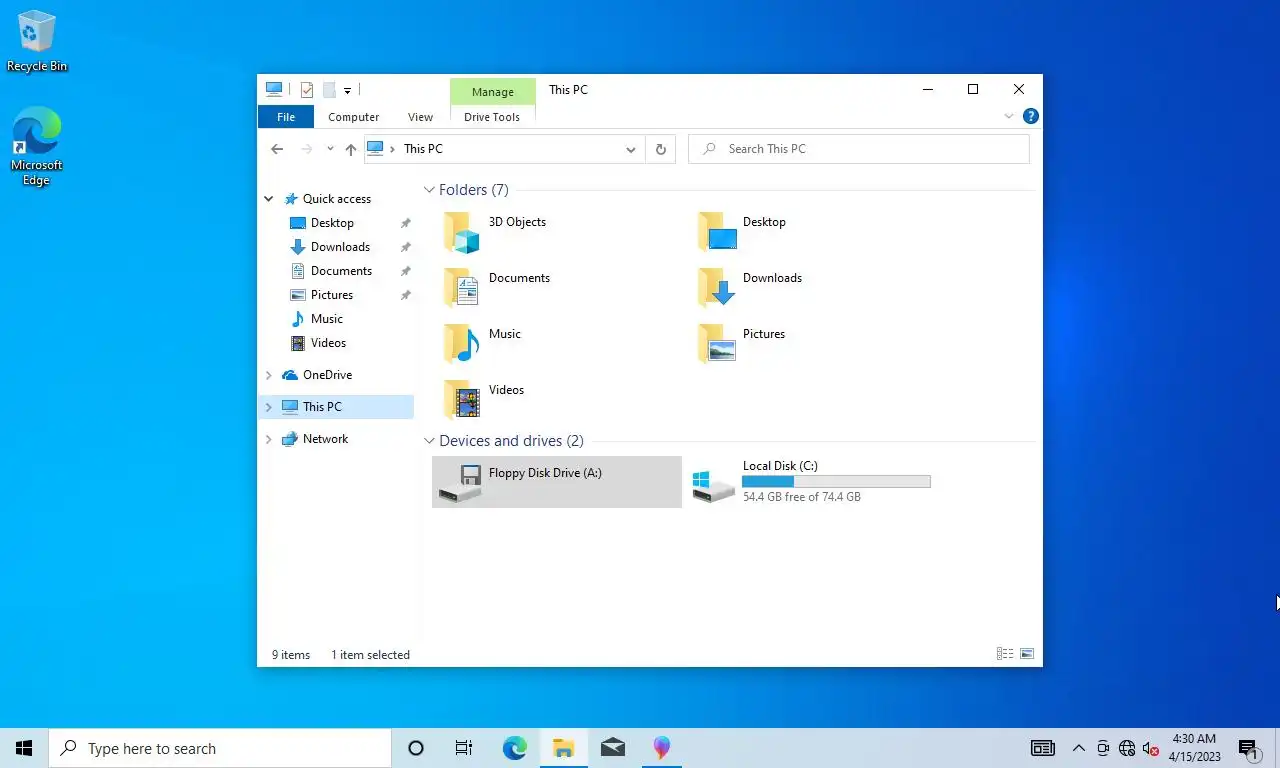The width and height of the screenshot is (1280, 768).
Task: Refresh This PC view
Action: (660, 149)
